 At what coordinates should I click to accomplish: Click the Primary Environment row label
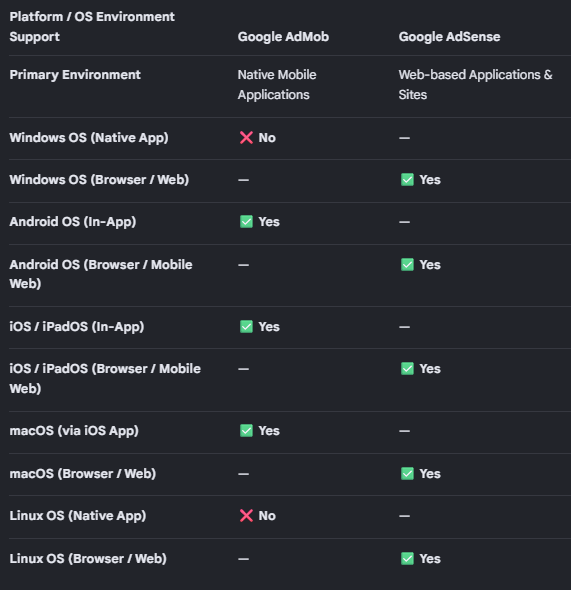coord(75,75)
